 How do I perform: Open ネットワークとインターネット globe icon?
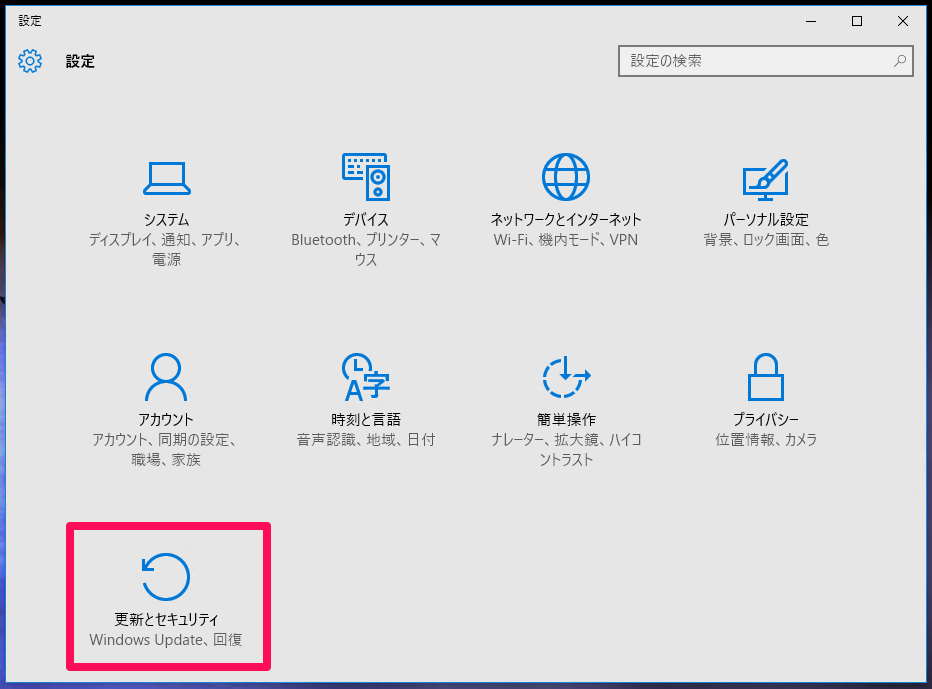point(566,176)
